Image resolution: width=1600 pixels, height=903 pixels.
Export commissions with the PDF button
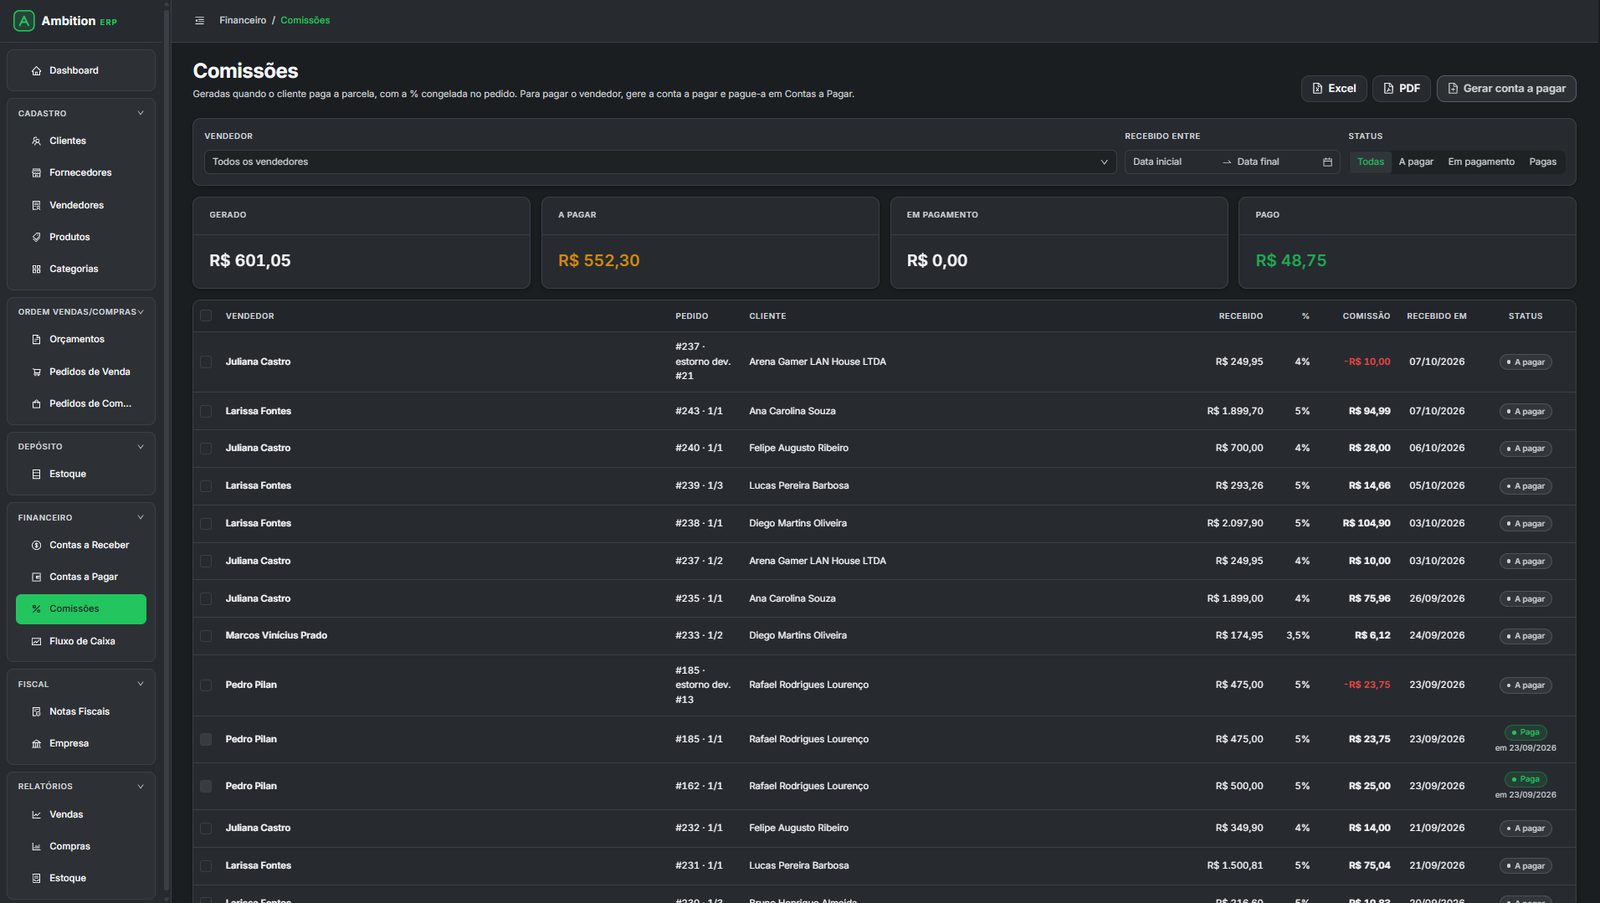(1401, 88)
